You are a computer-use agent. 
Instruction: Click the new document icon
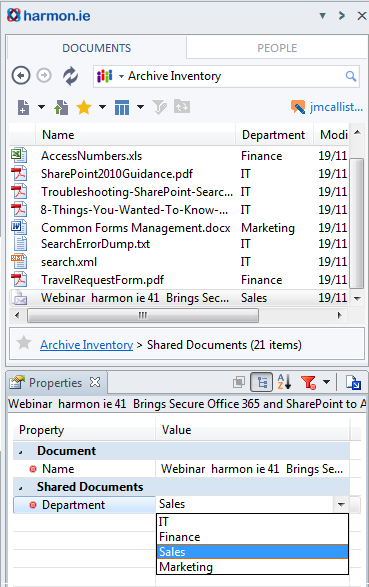(23, 107)
